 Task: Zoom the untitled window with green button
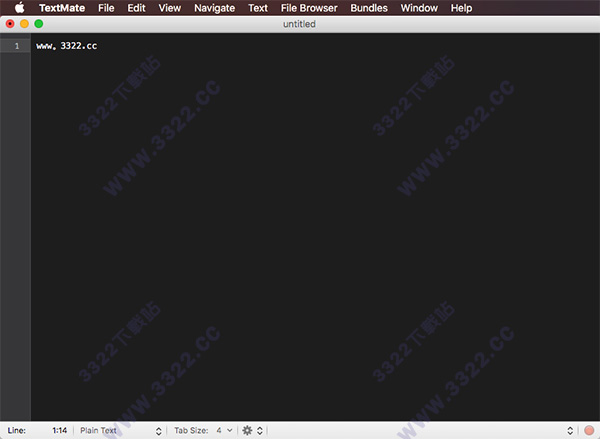tap(39, 24)
